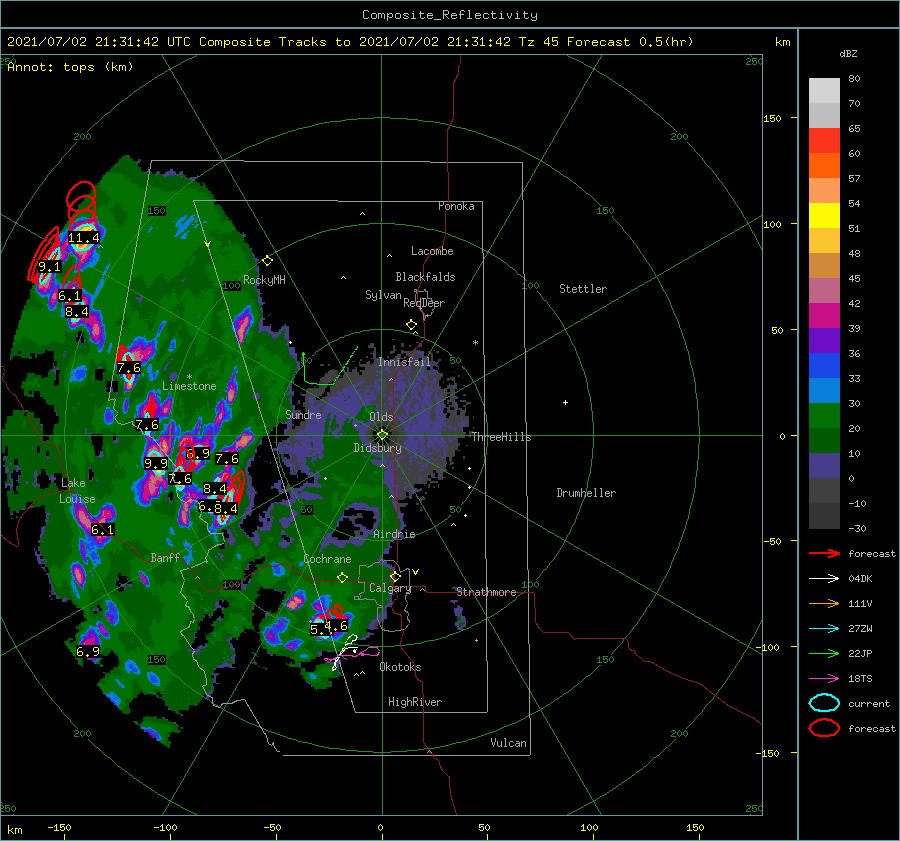The height and width of the screenshot is (841, 900).
Task: Click the Lacombe city label
Action: coord(432,251)
